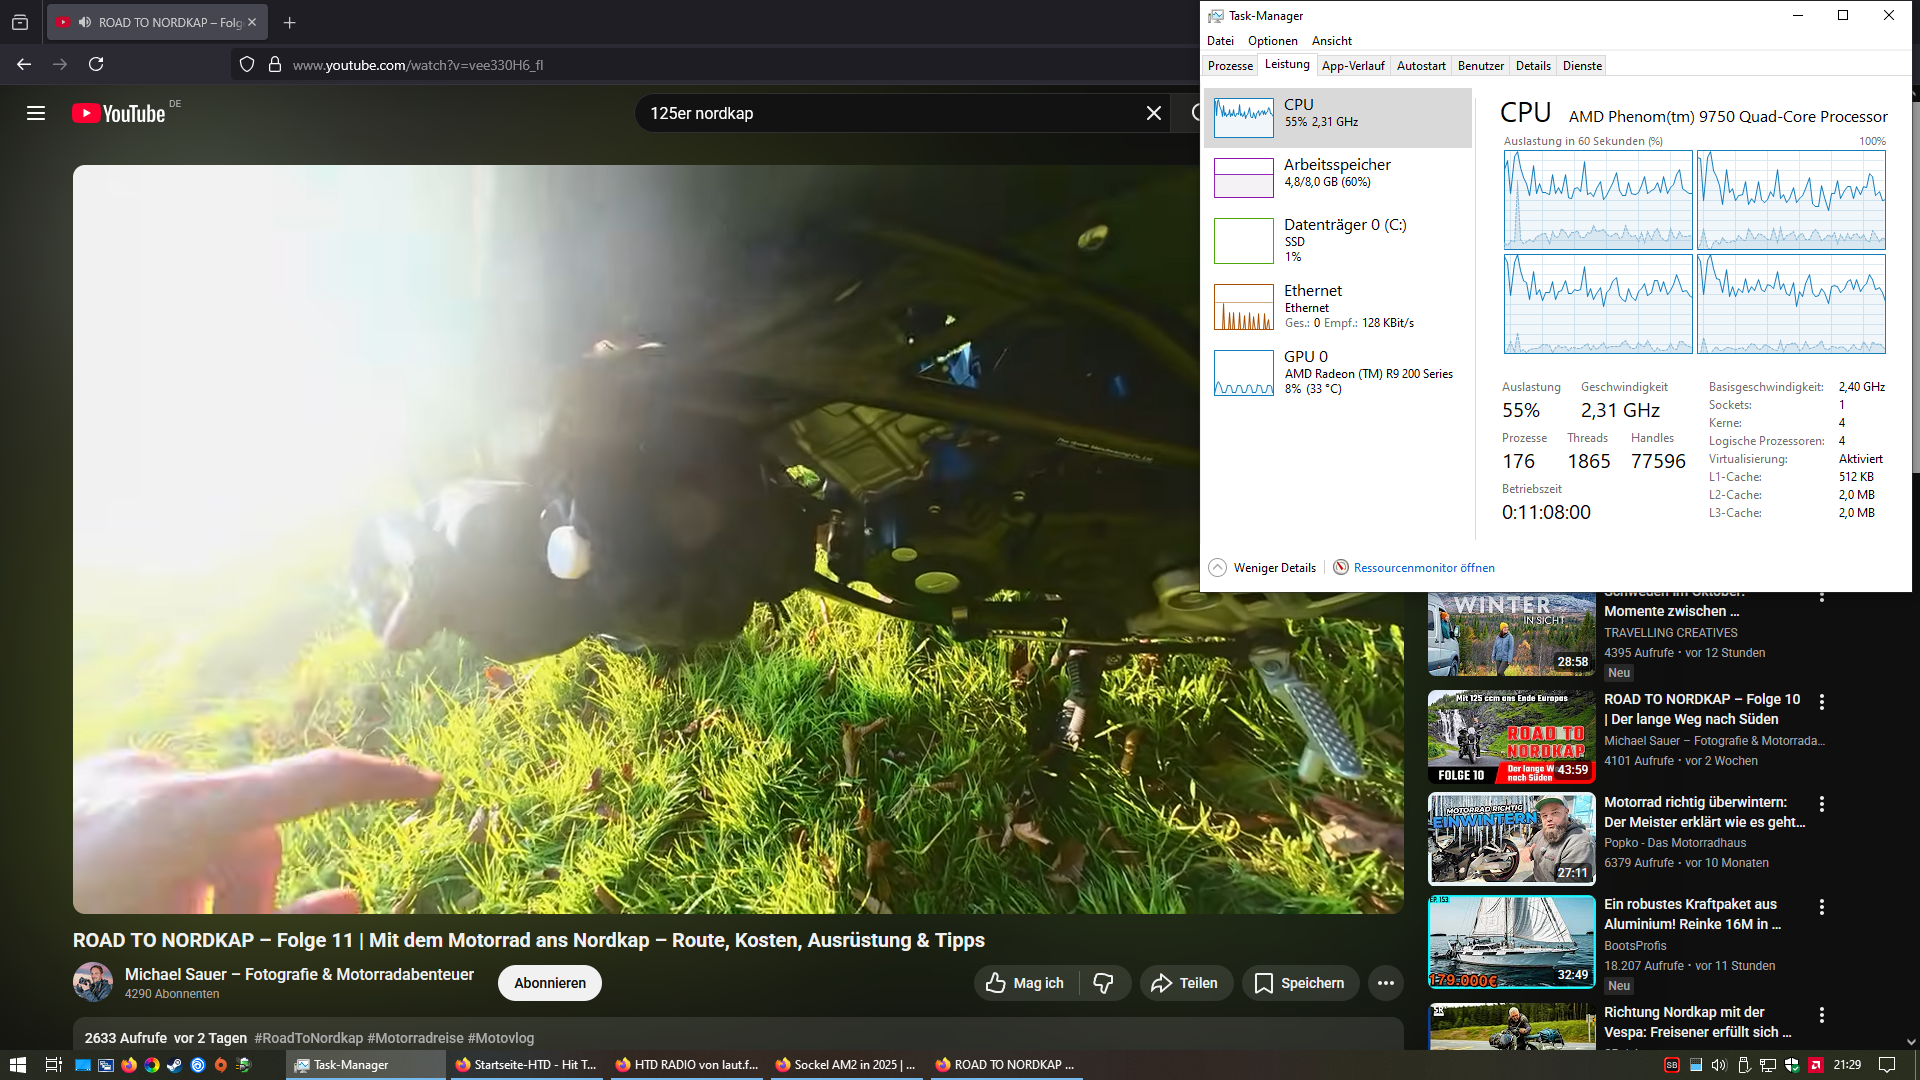The width and height of the screenshot is (1920, 1080).
Task: Subscribe with the Abonnieren button
Action: coord(549,983)
